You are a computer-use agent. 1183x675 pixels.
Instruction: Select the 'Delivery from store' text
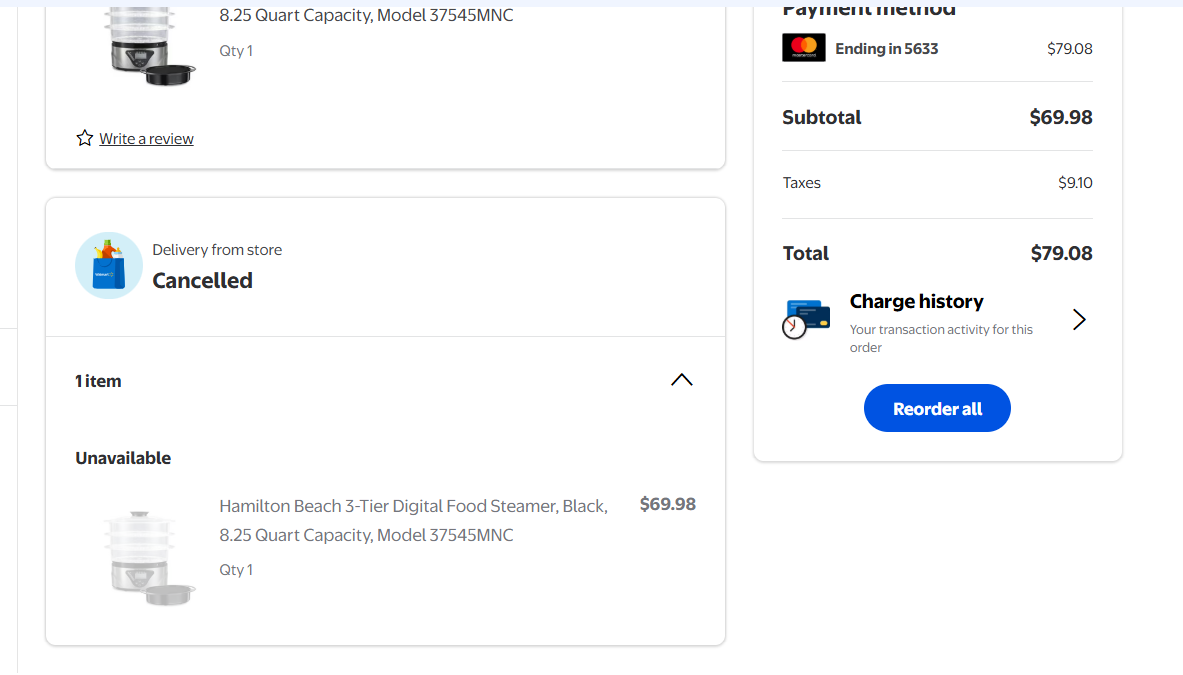[x=217, y=250]
